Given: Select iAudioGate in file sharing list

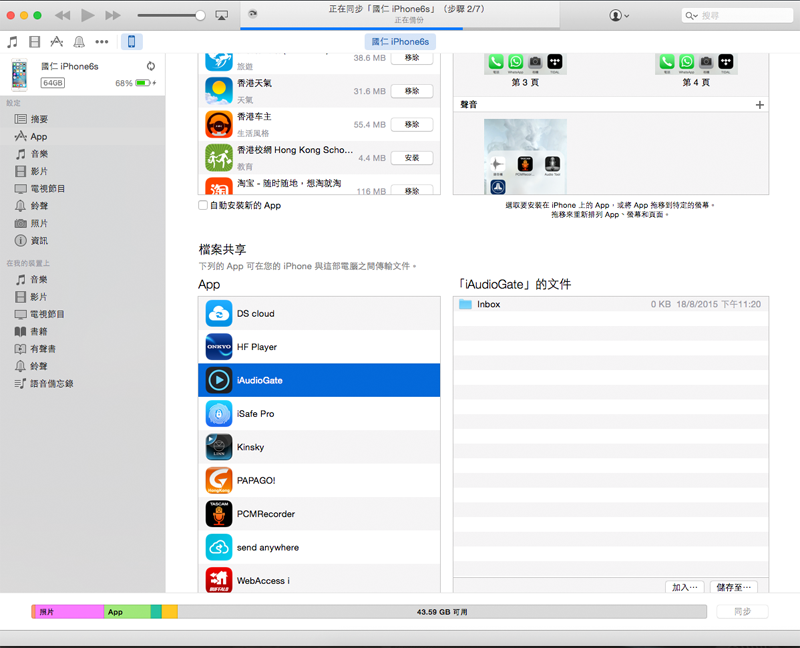Looking at the screenshot, I should point(319,380).
